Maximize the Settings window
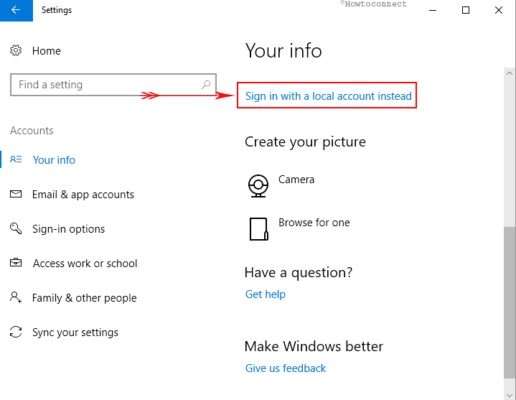This screenshot has width=516, height=400. (x=466, y=10)
